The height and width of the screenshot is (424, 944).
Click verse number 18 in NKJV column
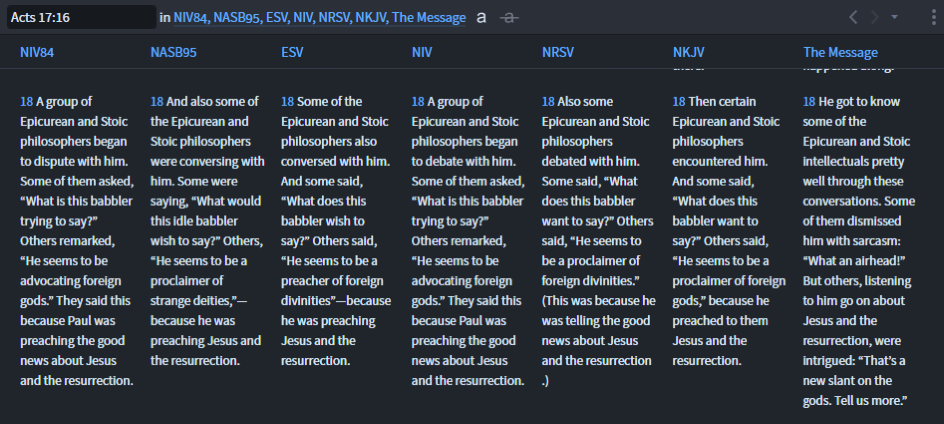(679, 101)
